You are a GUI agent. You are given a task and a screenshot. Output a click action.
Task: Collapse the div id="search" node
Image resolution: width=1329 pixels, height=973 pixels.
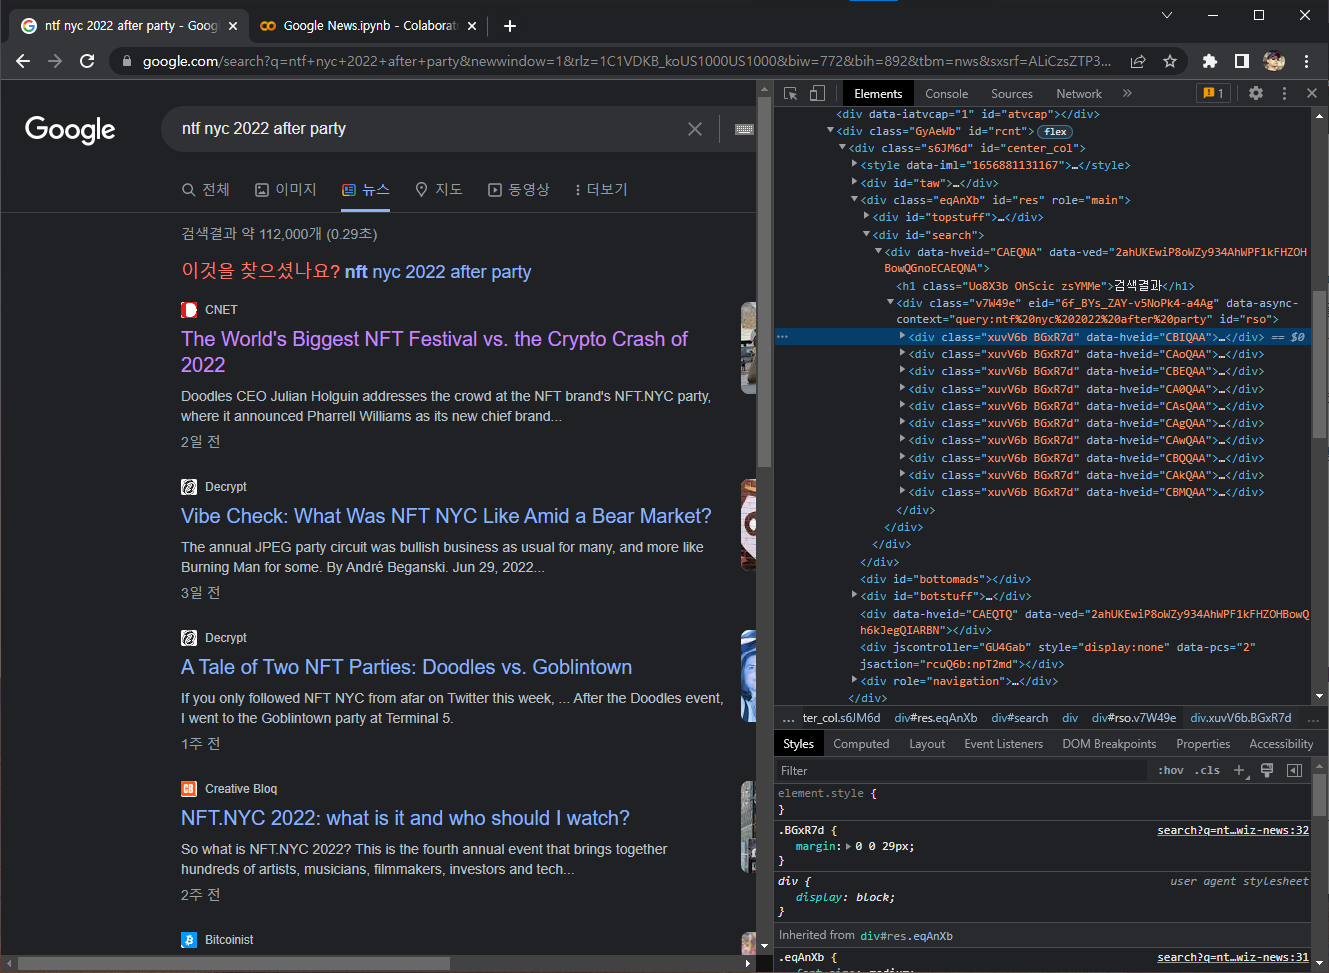[866, 234]
